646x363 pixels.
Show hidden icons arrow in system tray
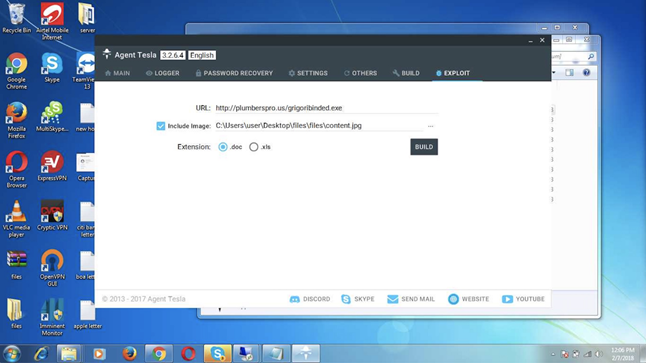click(553, 354)
